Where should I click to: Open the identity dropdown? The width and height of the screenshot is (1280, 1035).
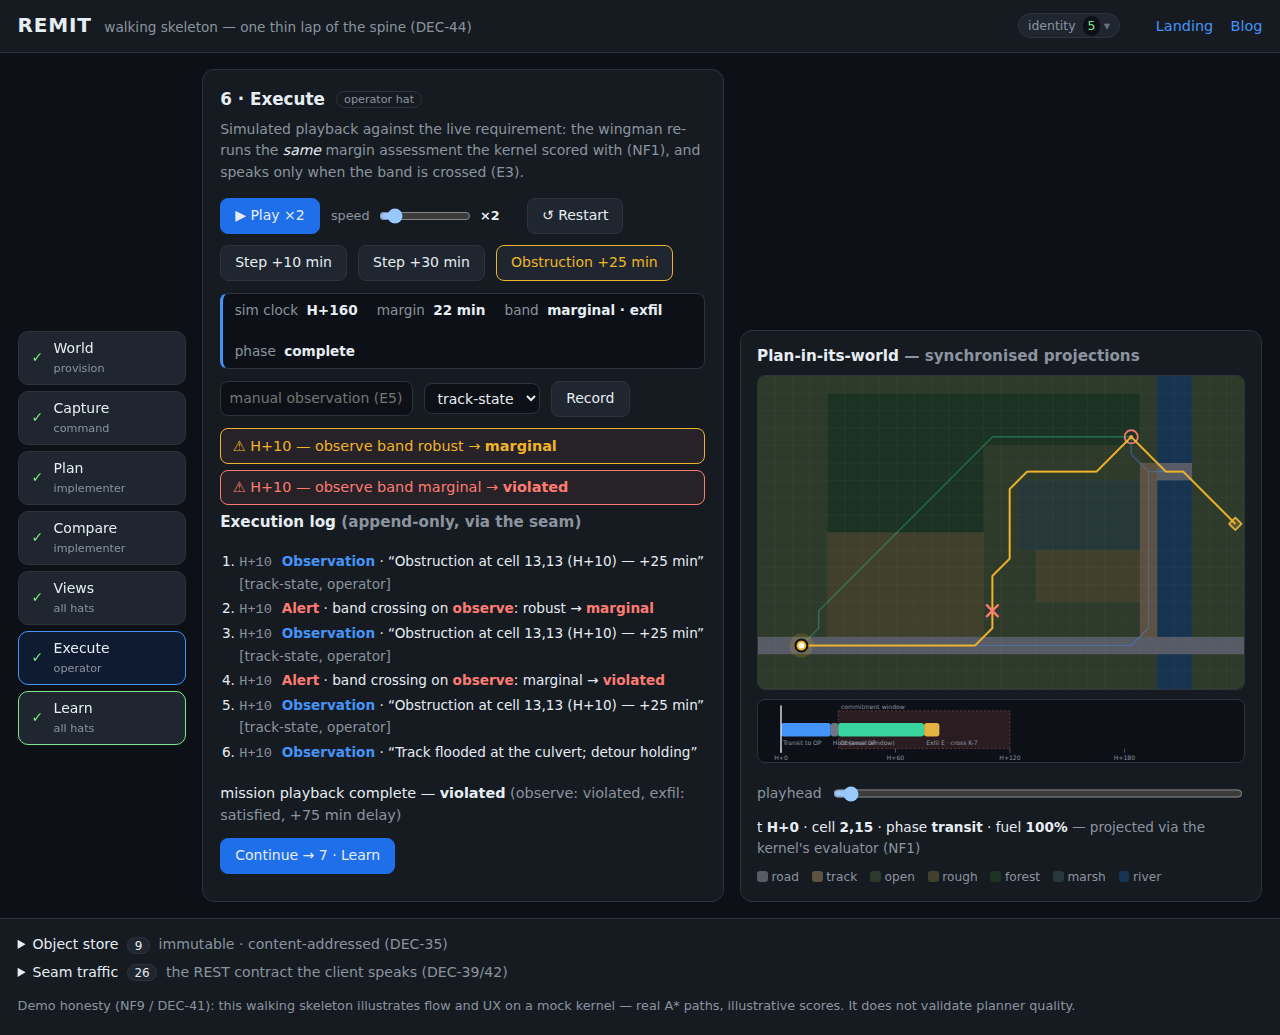[x=1068, y=26]
